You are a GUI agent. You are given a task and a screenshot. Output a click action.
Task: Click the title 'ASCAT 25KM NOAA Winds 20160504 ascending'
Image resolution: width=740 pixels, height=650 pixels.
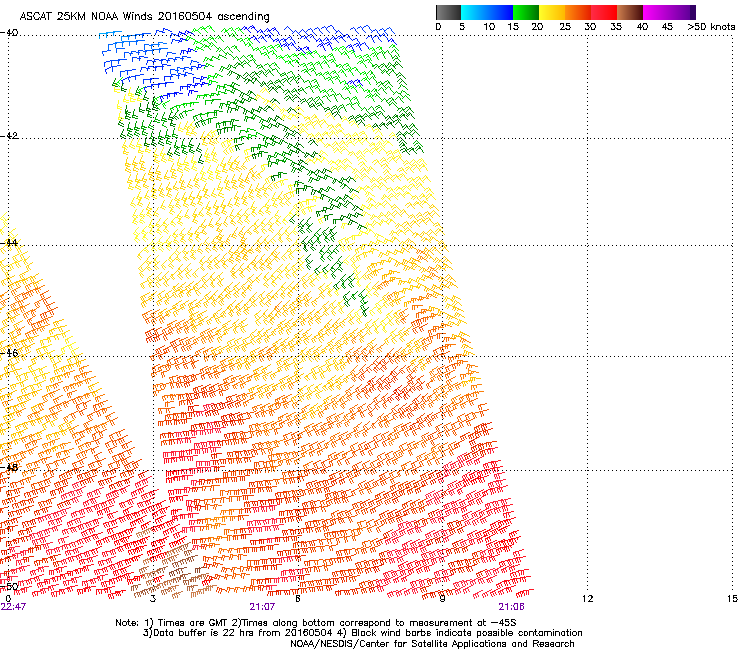pos(144,17)
